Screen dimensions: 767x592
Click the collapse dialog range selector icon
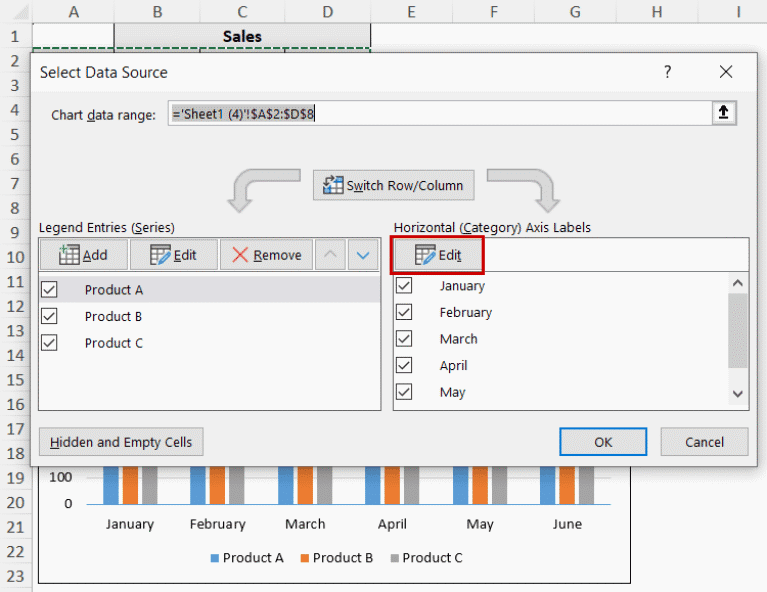723,114
